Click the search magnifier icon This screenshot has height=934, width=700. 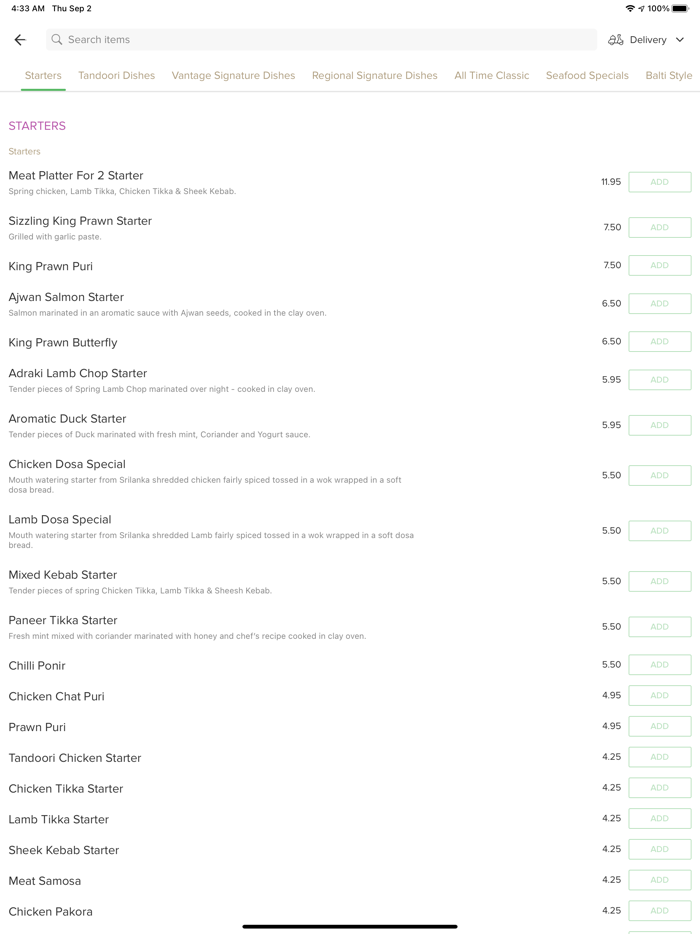(56, 39)
